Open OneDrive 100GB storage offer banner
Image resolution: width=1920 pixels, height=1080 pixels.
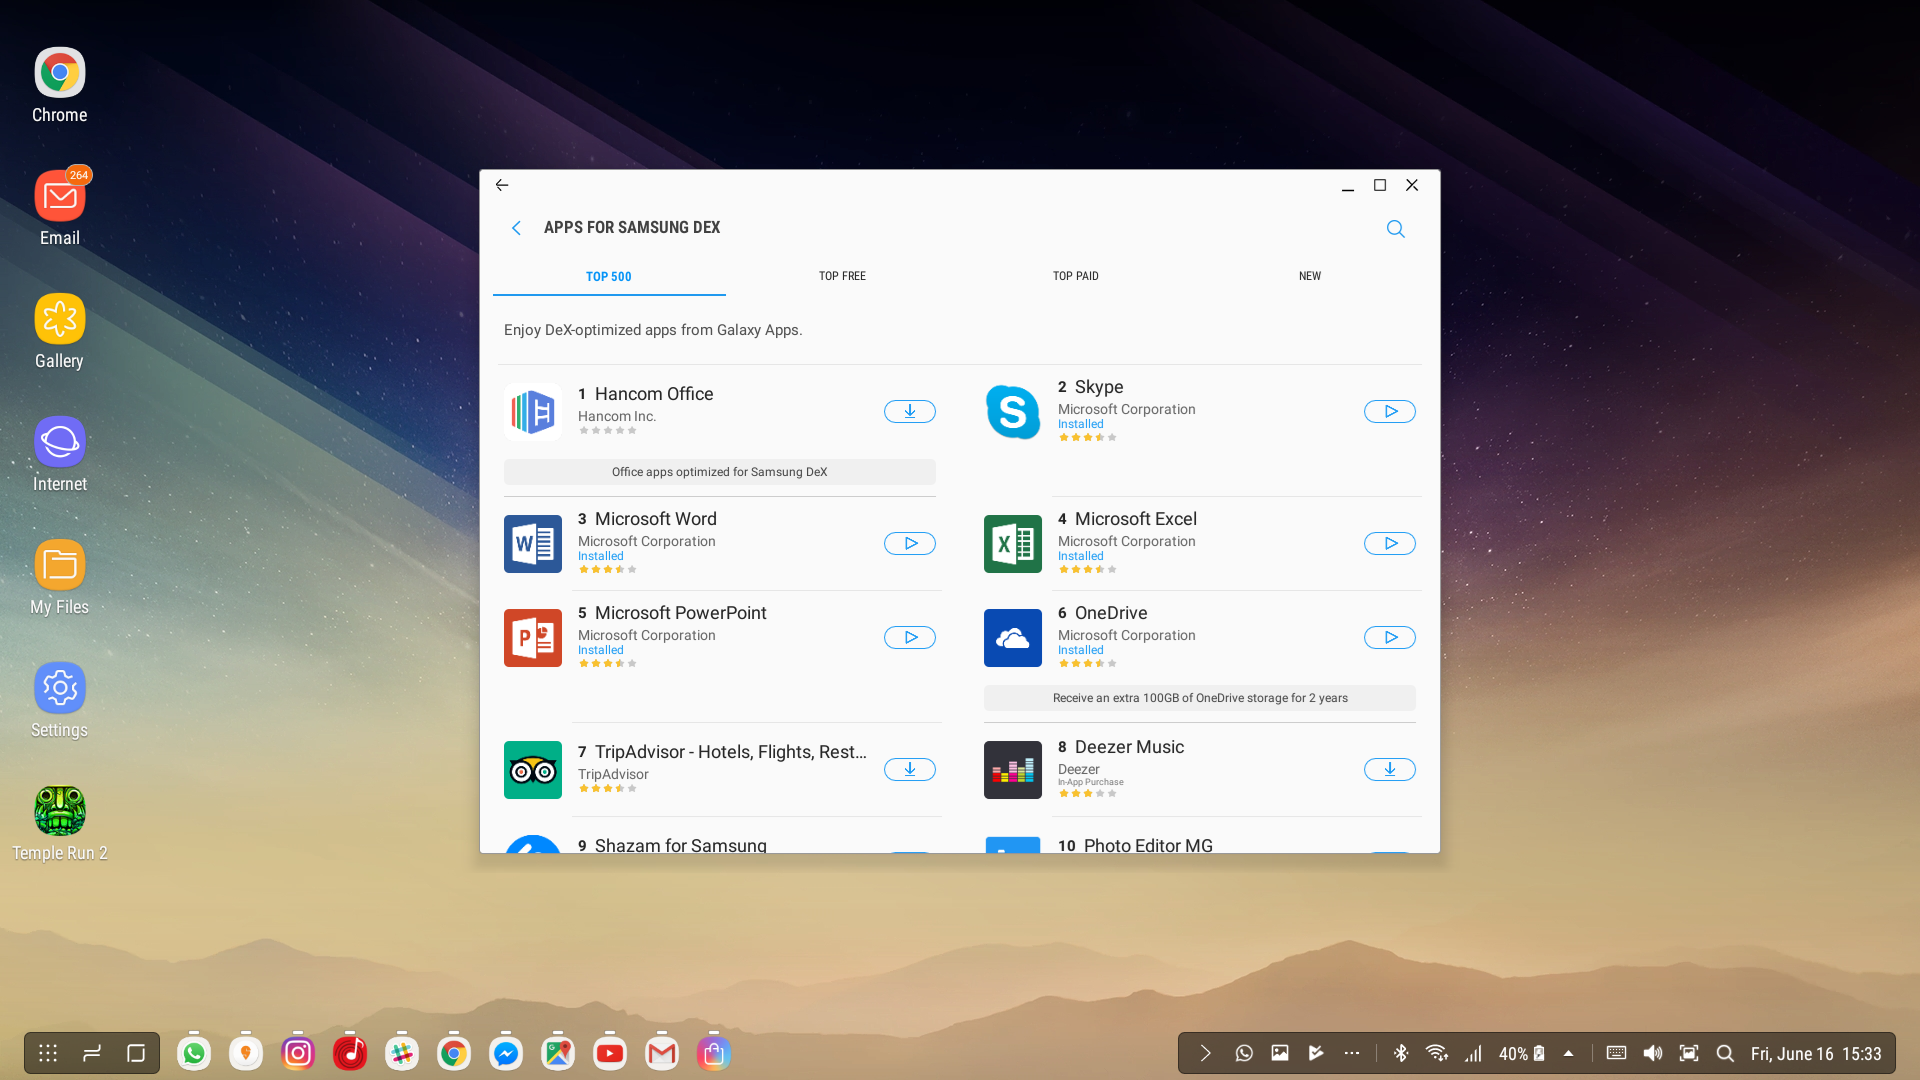(x=1199, y=698)
